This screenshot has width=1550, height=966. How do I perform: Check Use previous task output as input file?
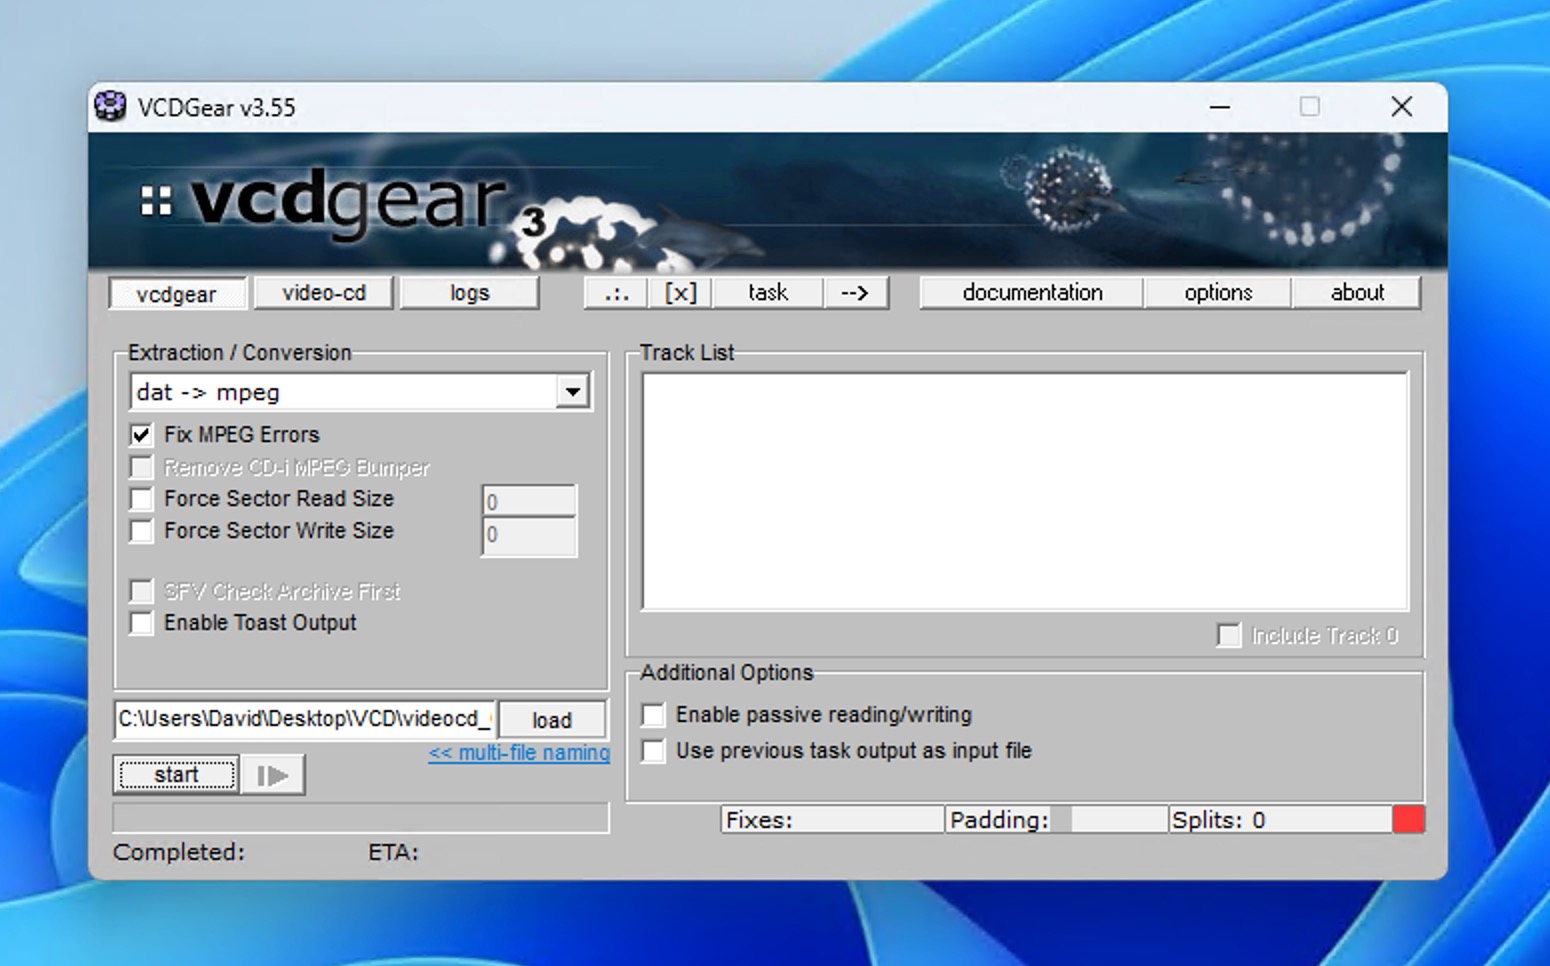pos(653,751)
